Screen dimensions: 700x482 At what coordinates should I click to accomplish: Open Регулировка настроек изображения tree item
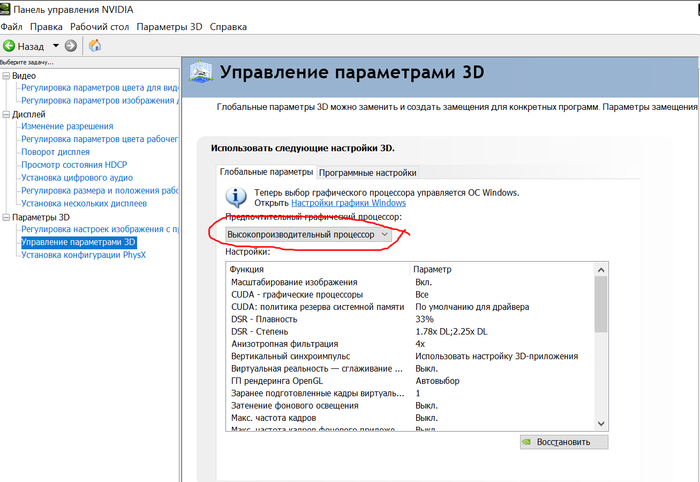click(100, 229)
